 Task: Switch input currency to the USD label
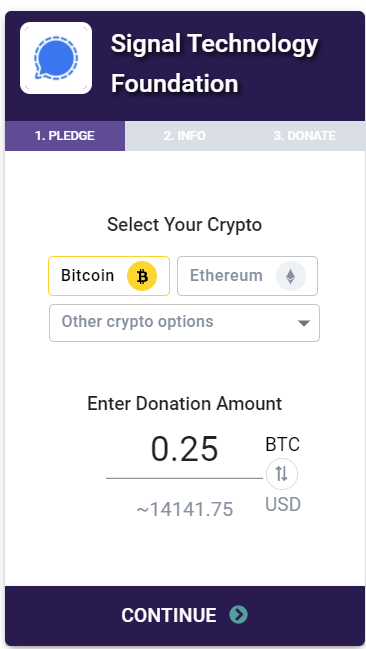(283, 505)
